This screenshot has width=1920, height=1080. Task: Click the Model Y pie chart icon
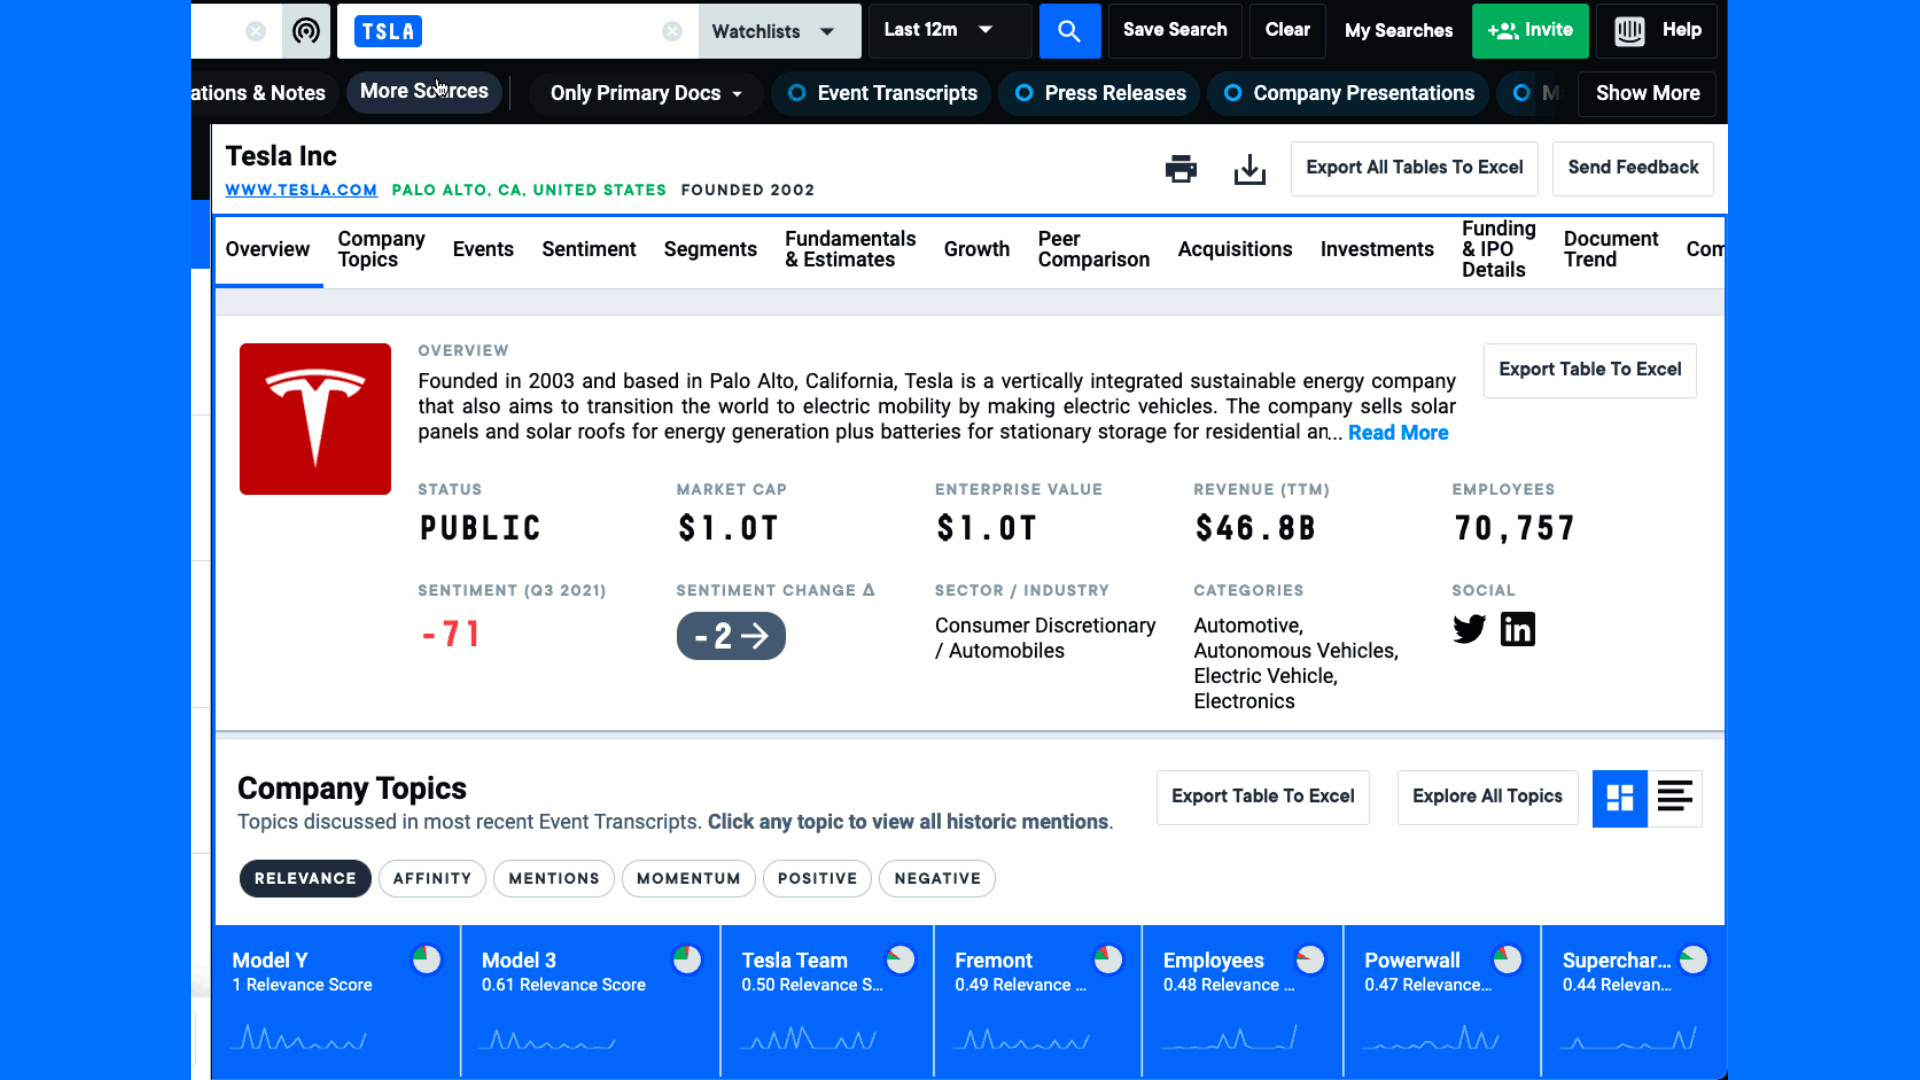pos(426,960)
